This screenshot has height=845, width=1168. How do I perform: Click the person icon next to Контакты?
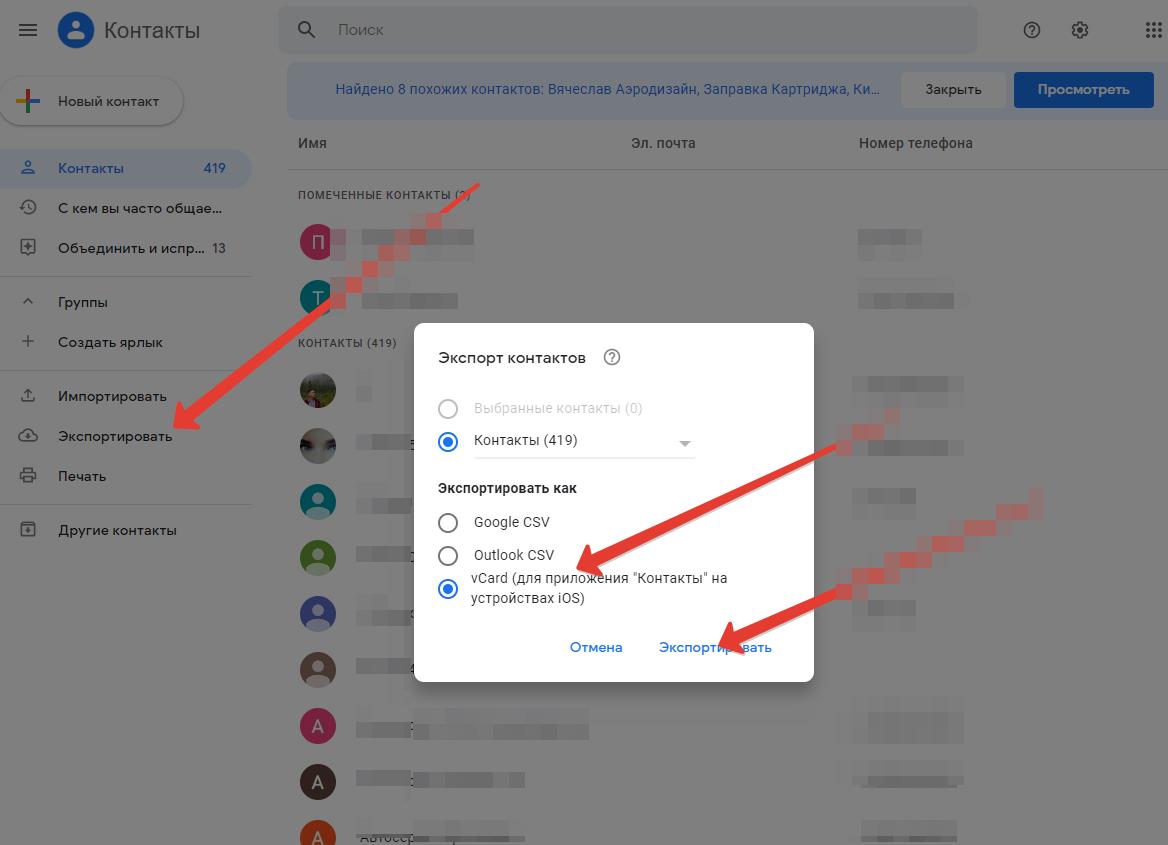point(28,168)
